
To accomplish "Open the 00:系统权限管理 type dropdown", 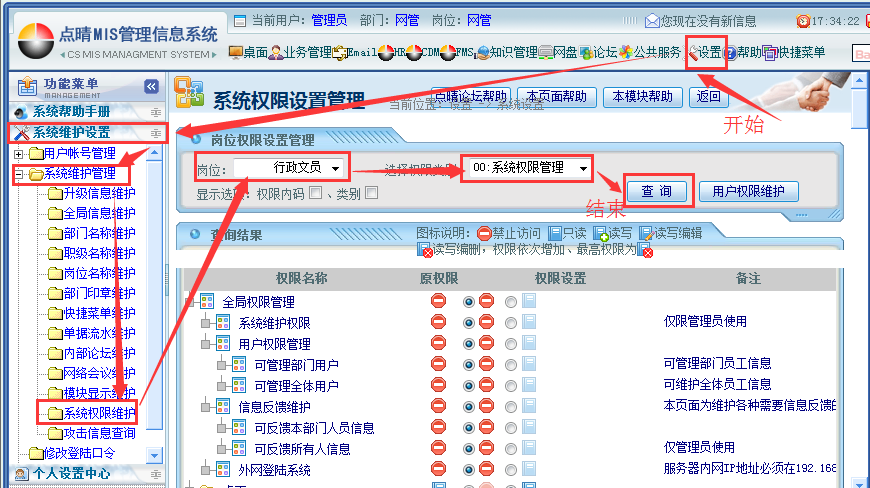I will 527,168.
